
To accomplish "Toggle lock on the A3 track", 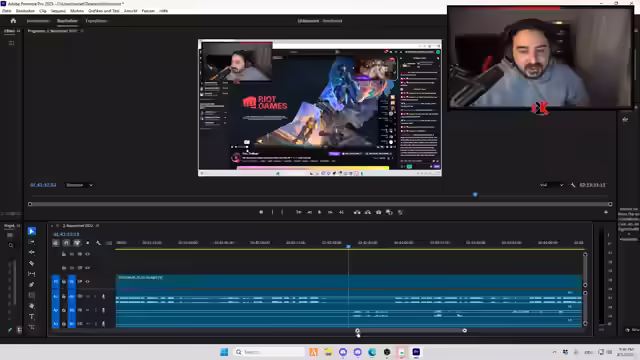I will point(64,324).
